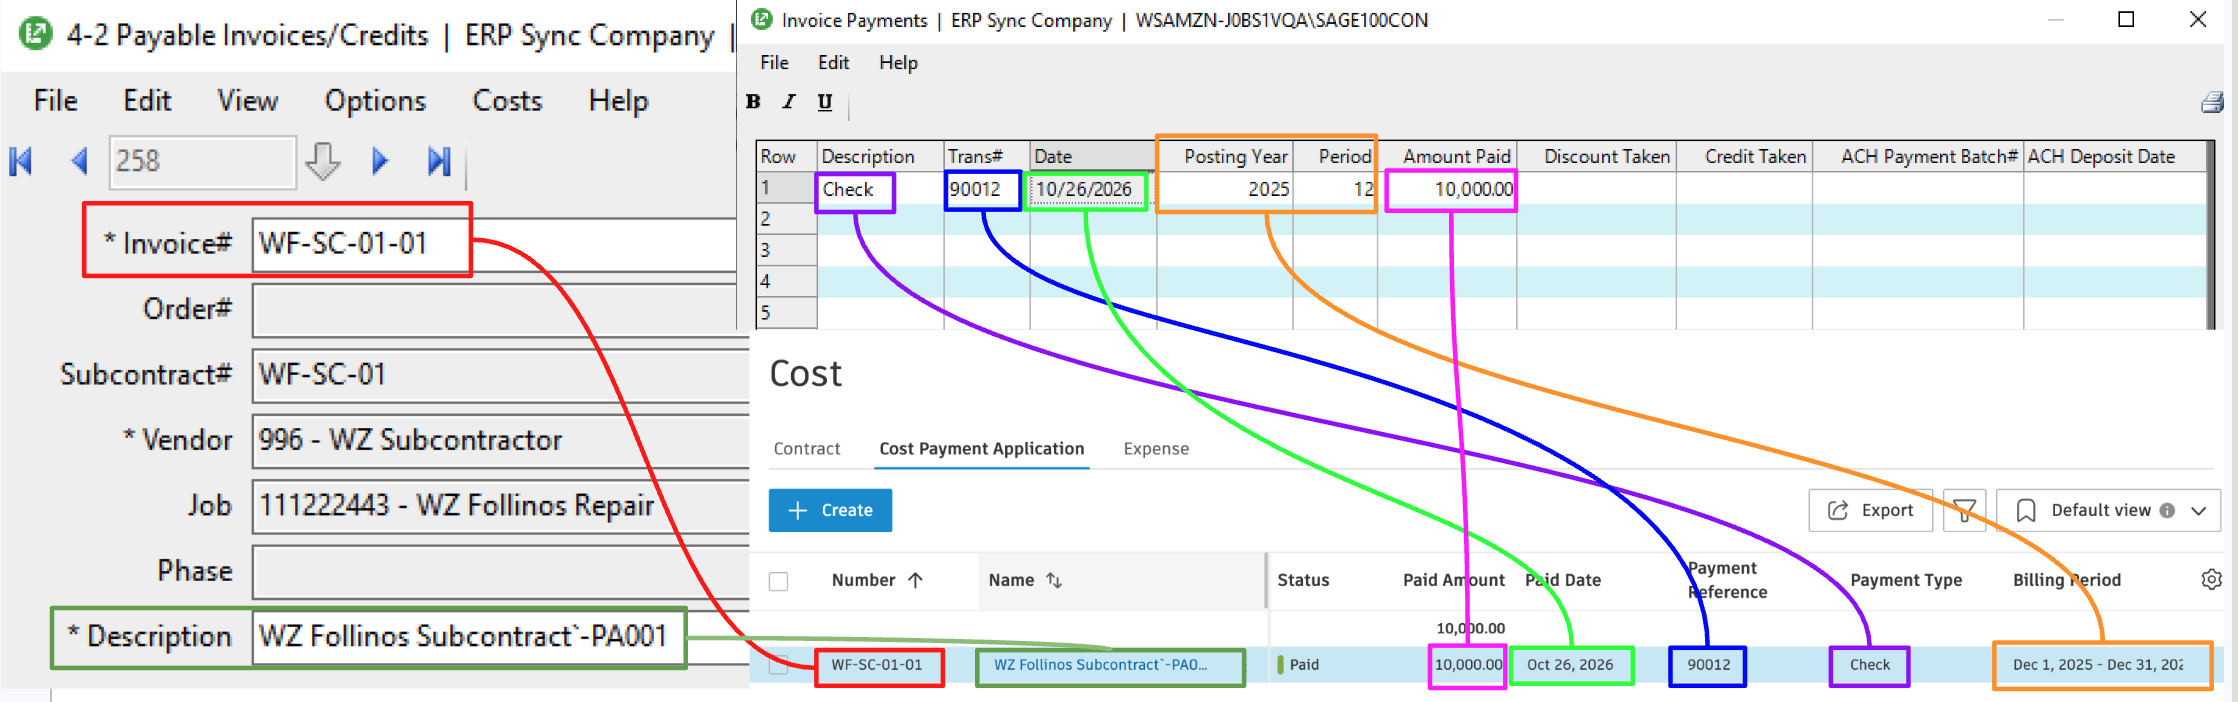Sort by Number column arrow
This screenshot has width=2238, height=702.
[x=915, y=580]
